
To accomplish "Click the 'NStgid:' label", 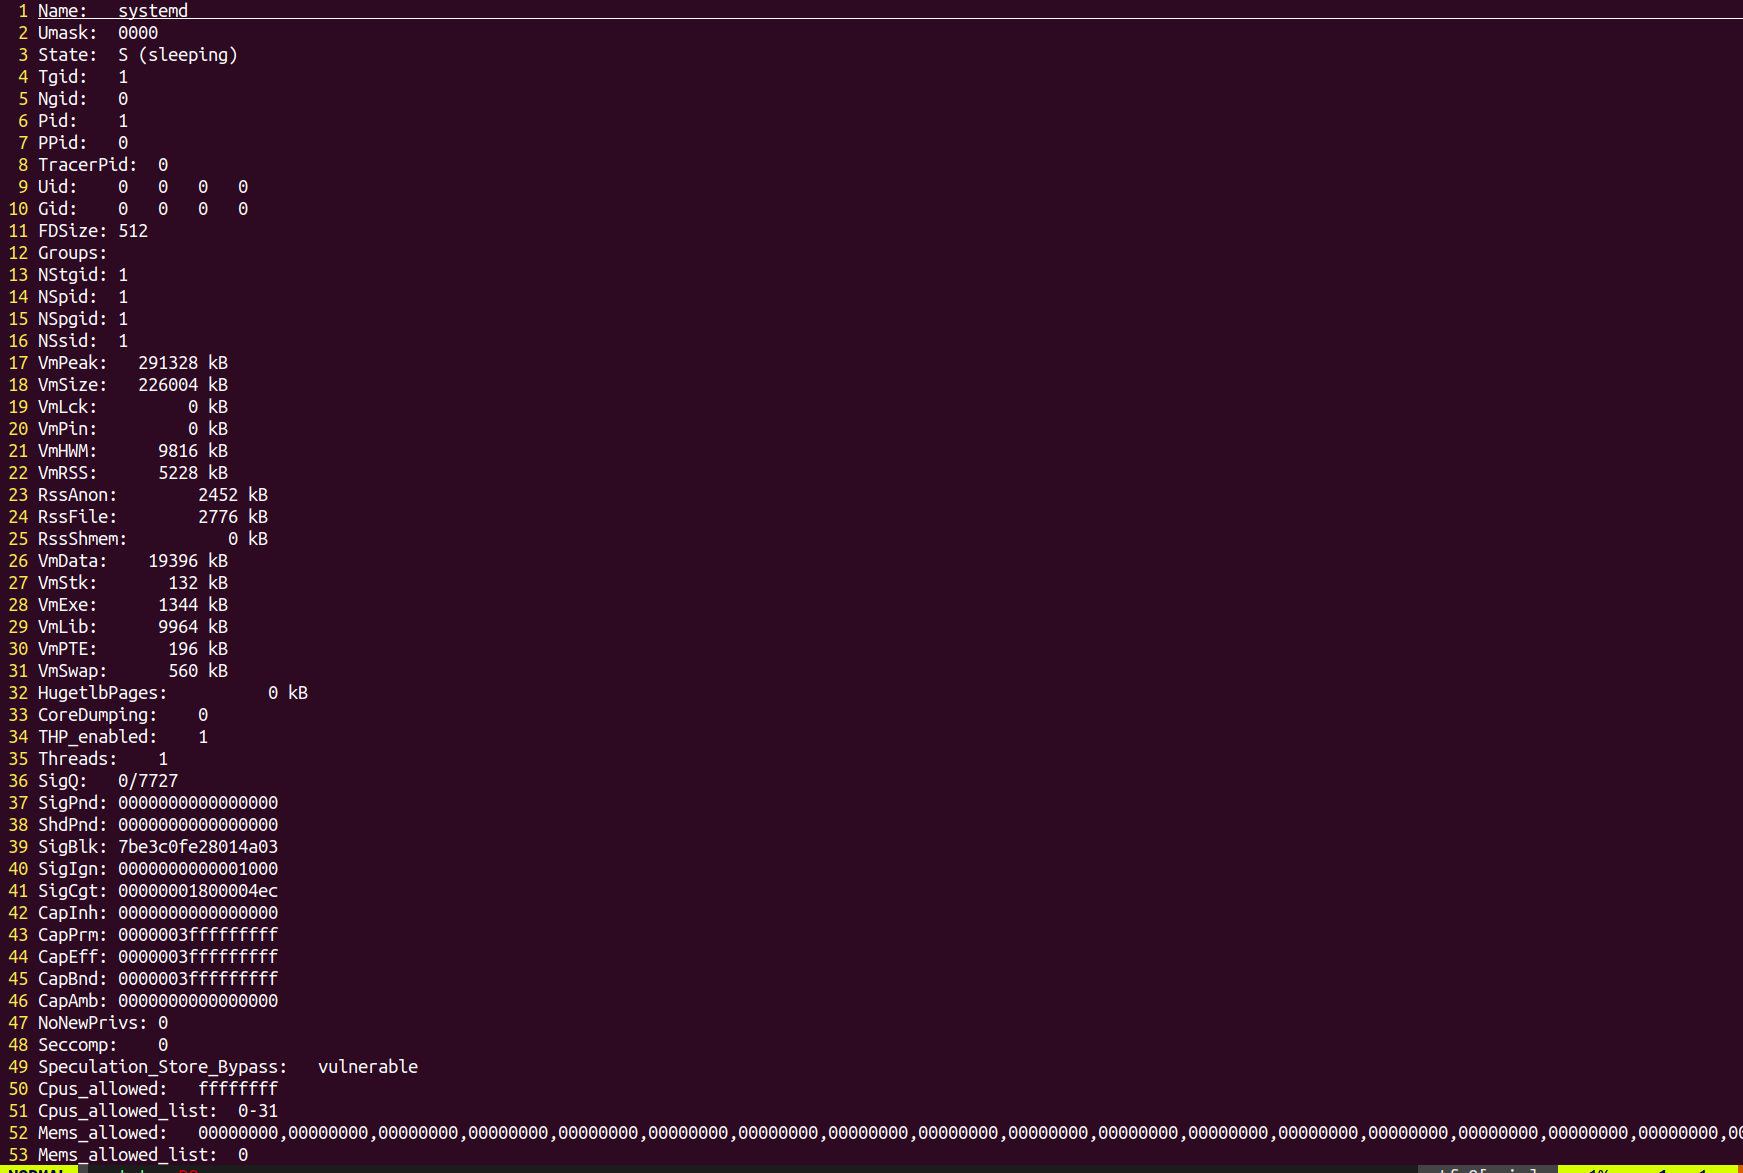I will pos(73,275).
